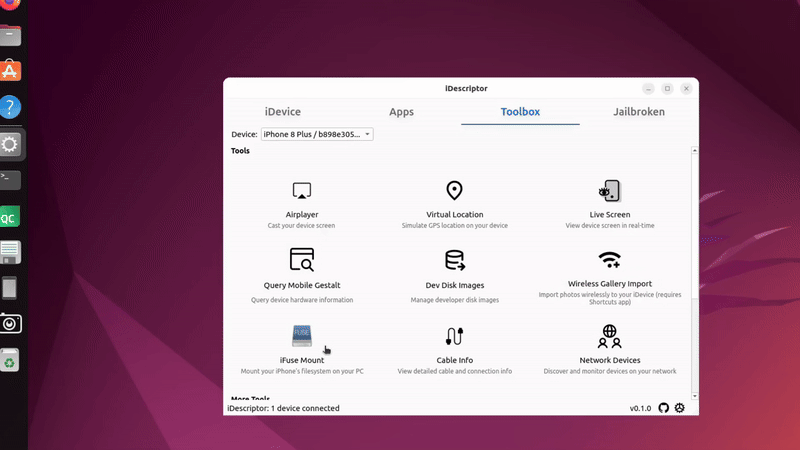Open Settings gear in the Ubuntu dock

click(10, 144)
